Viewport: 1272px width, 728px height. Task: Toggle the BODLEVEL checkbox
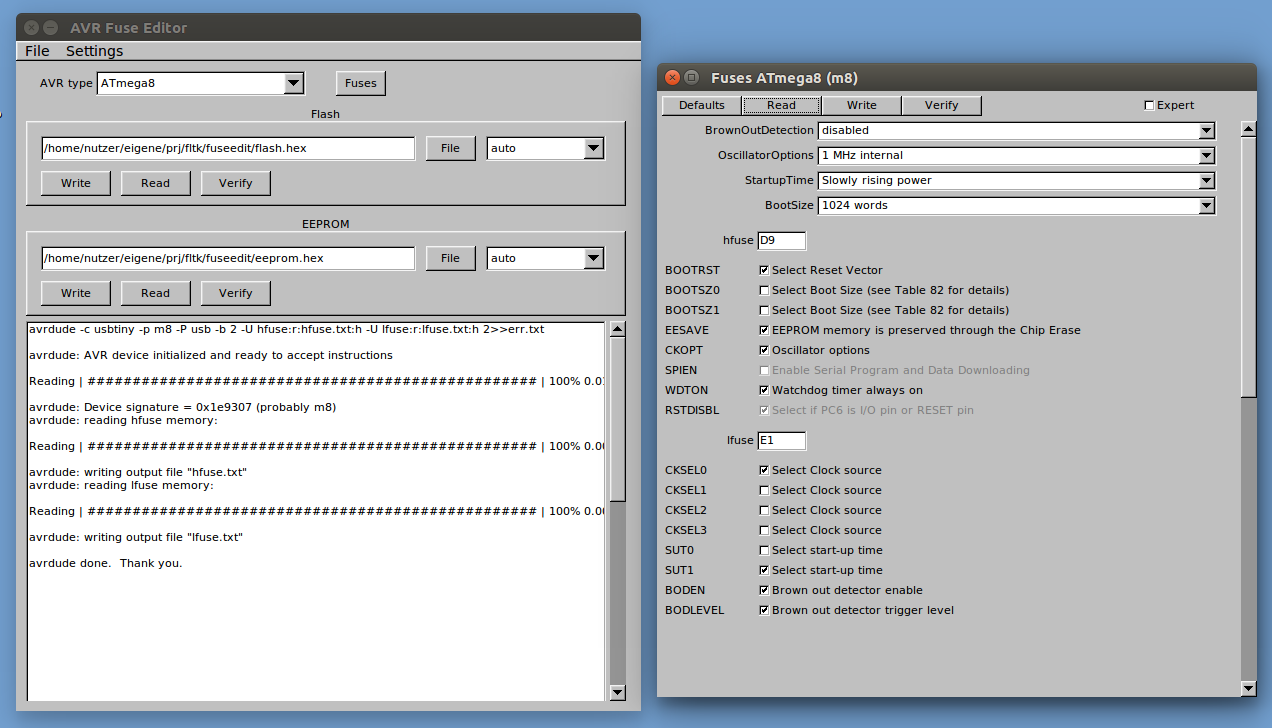pyautogui.click(x=764, y=610)
